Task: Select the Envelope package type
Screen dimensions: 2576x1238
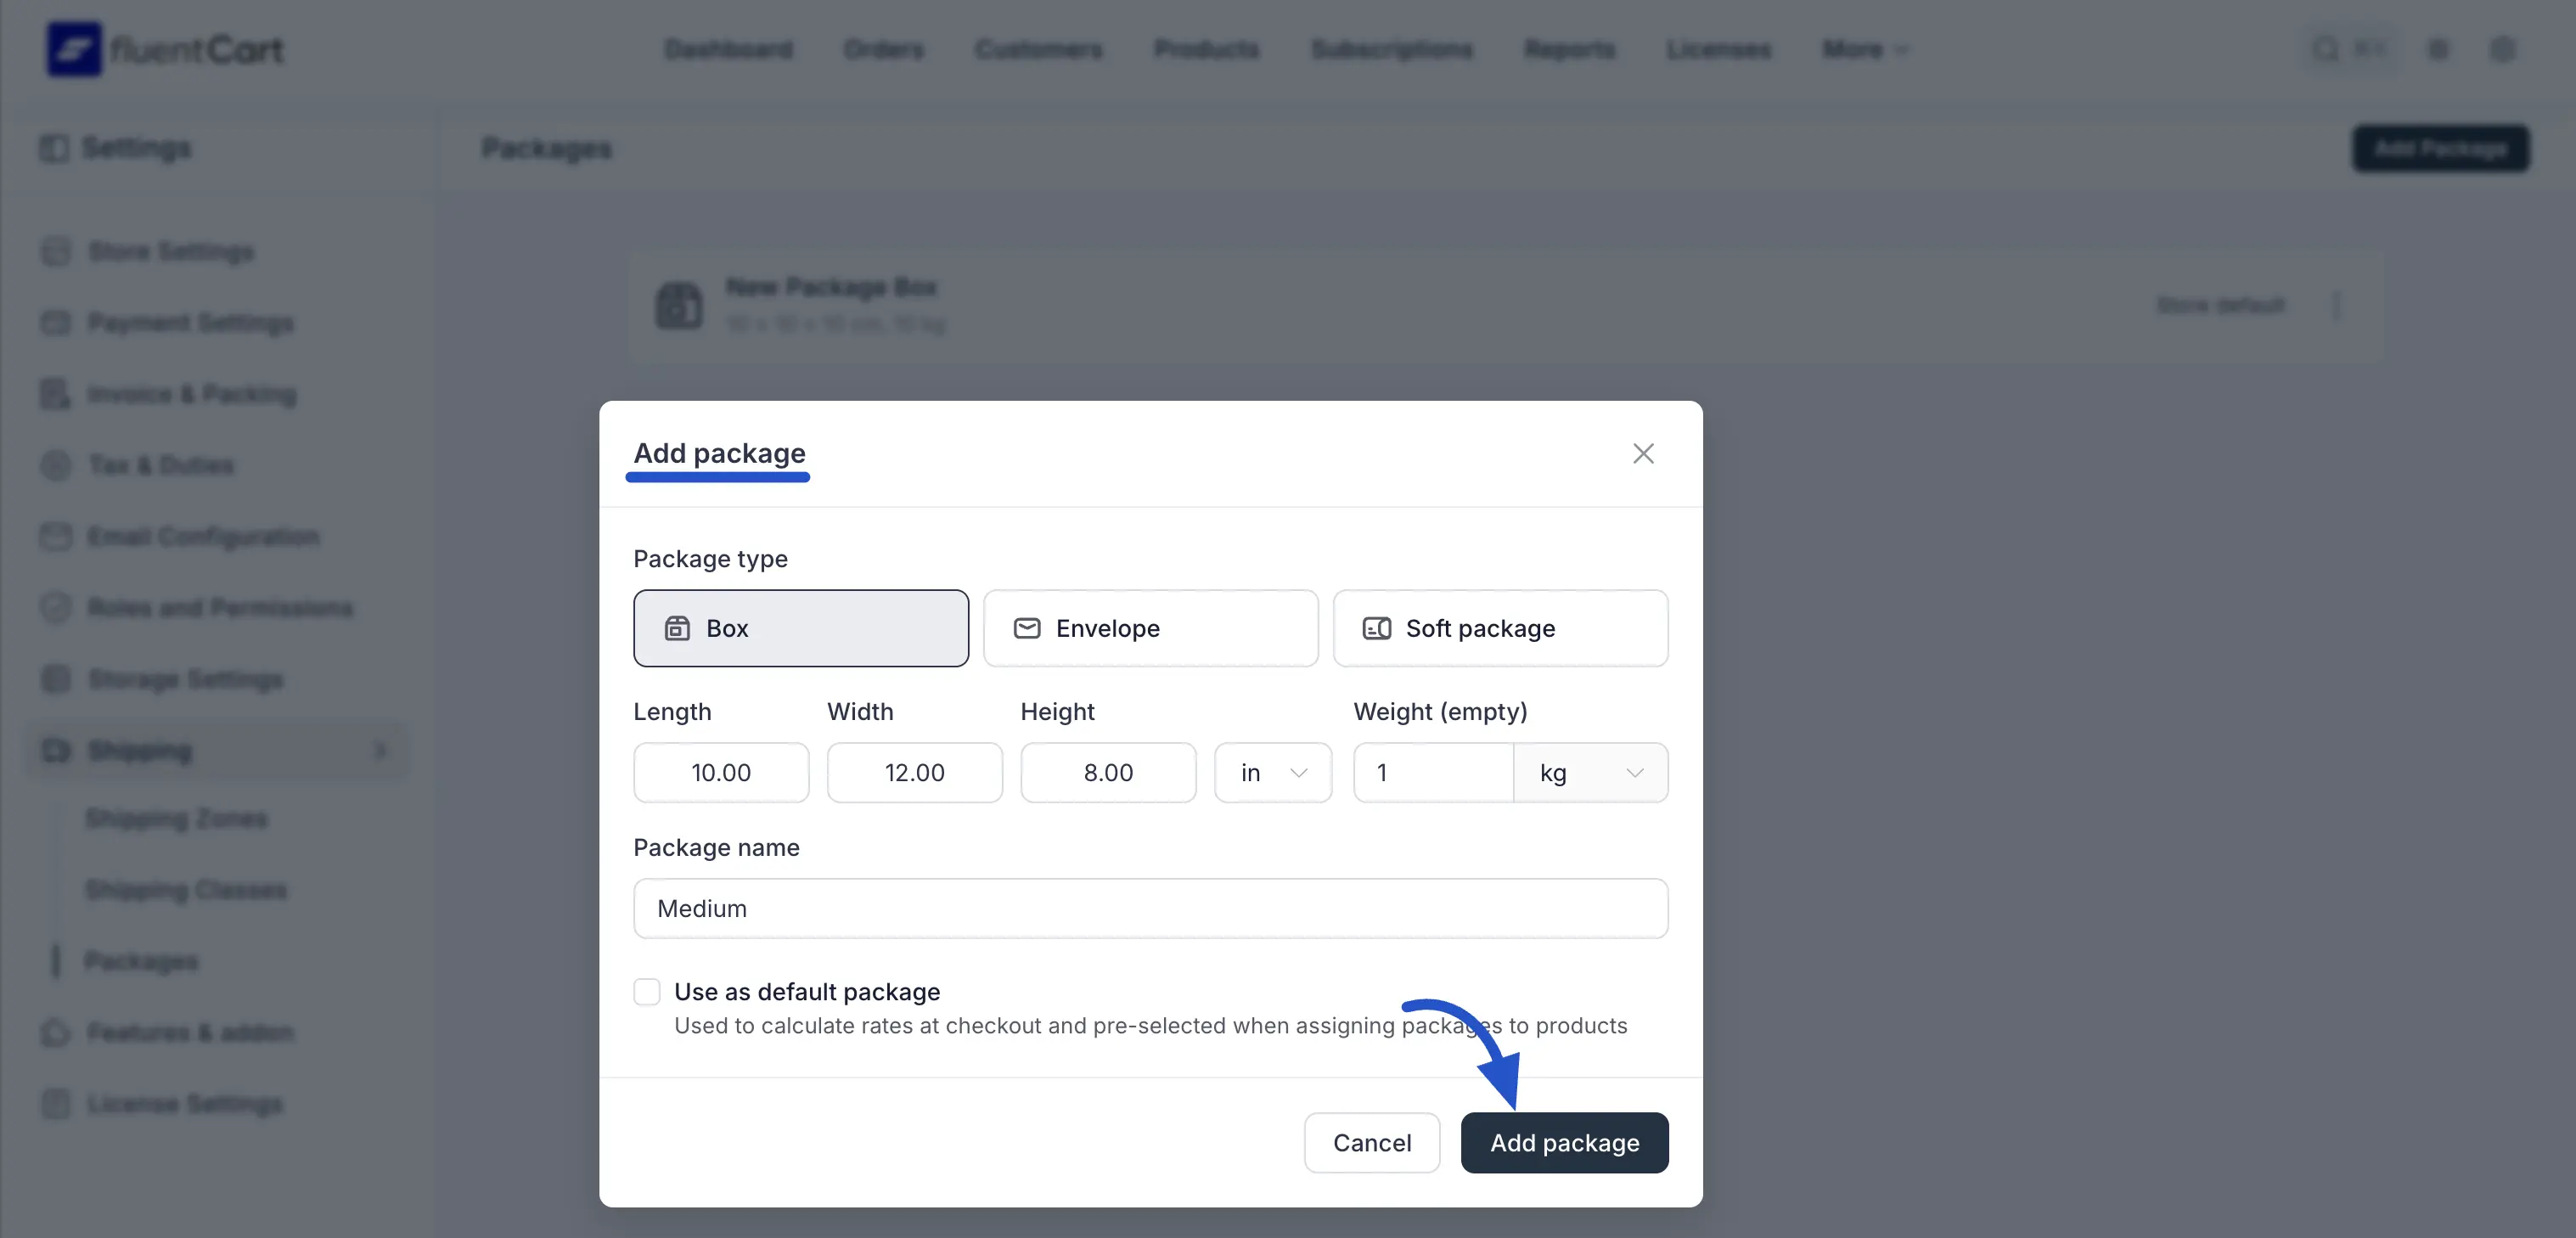Action: click(1150, 628)
